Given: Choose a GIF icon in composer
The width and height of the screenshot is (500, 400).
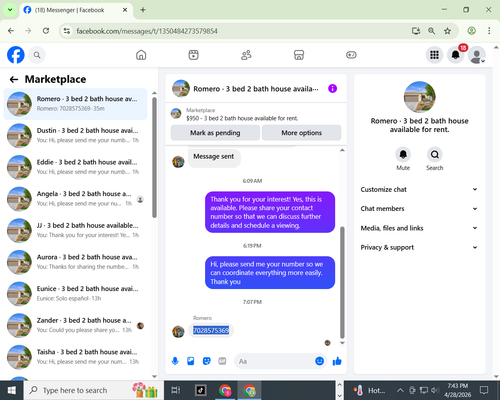Looking at the screenshot, I should click(222, 361).
